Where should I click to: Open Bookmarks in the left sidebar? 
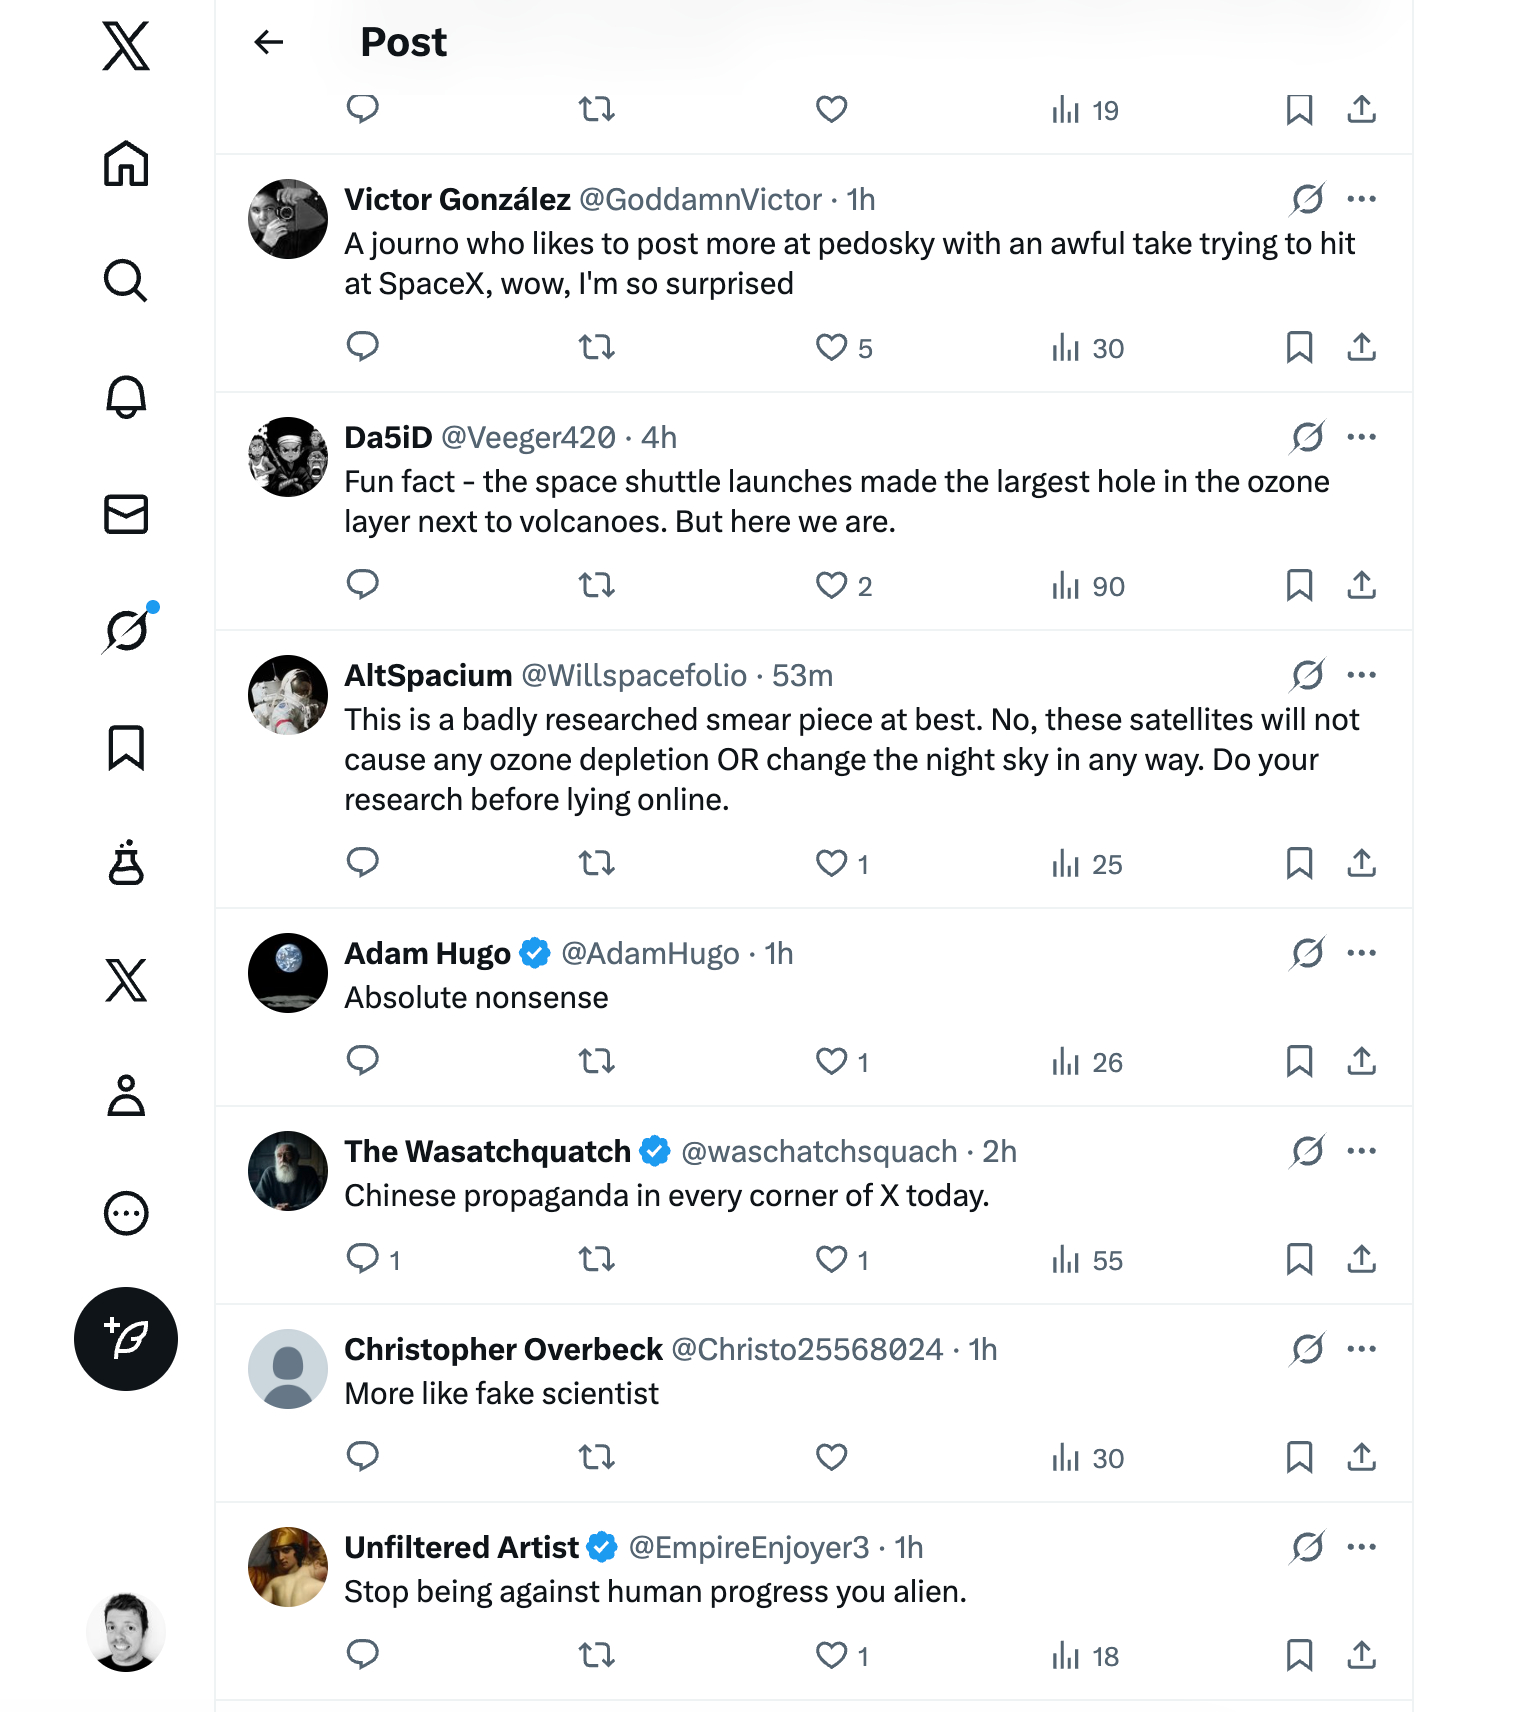point(126,748)
